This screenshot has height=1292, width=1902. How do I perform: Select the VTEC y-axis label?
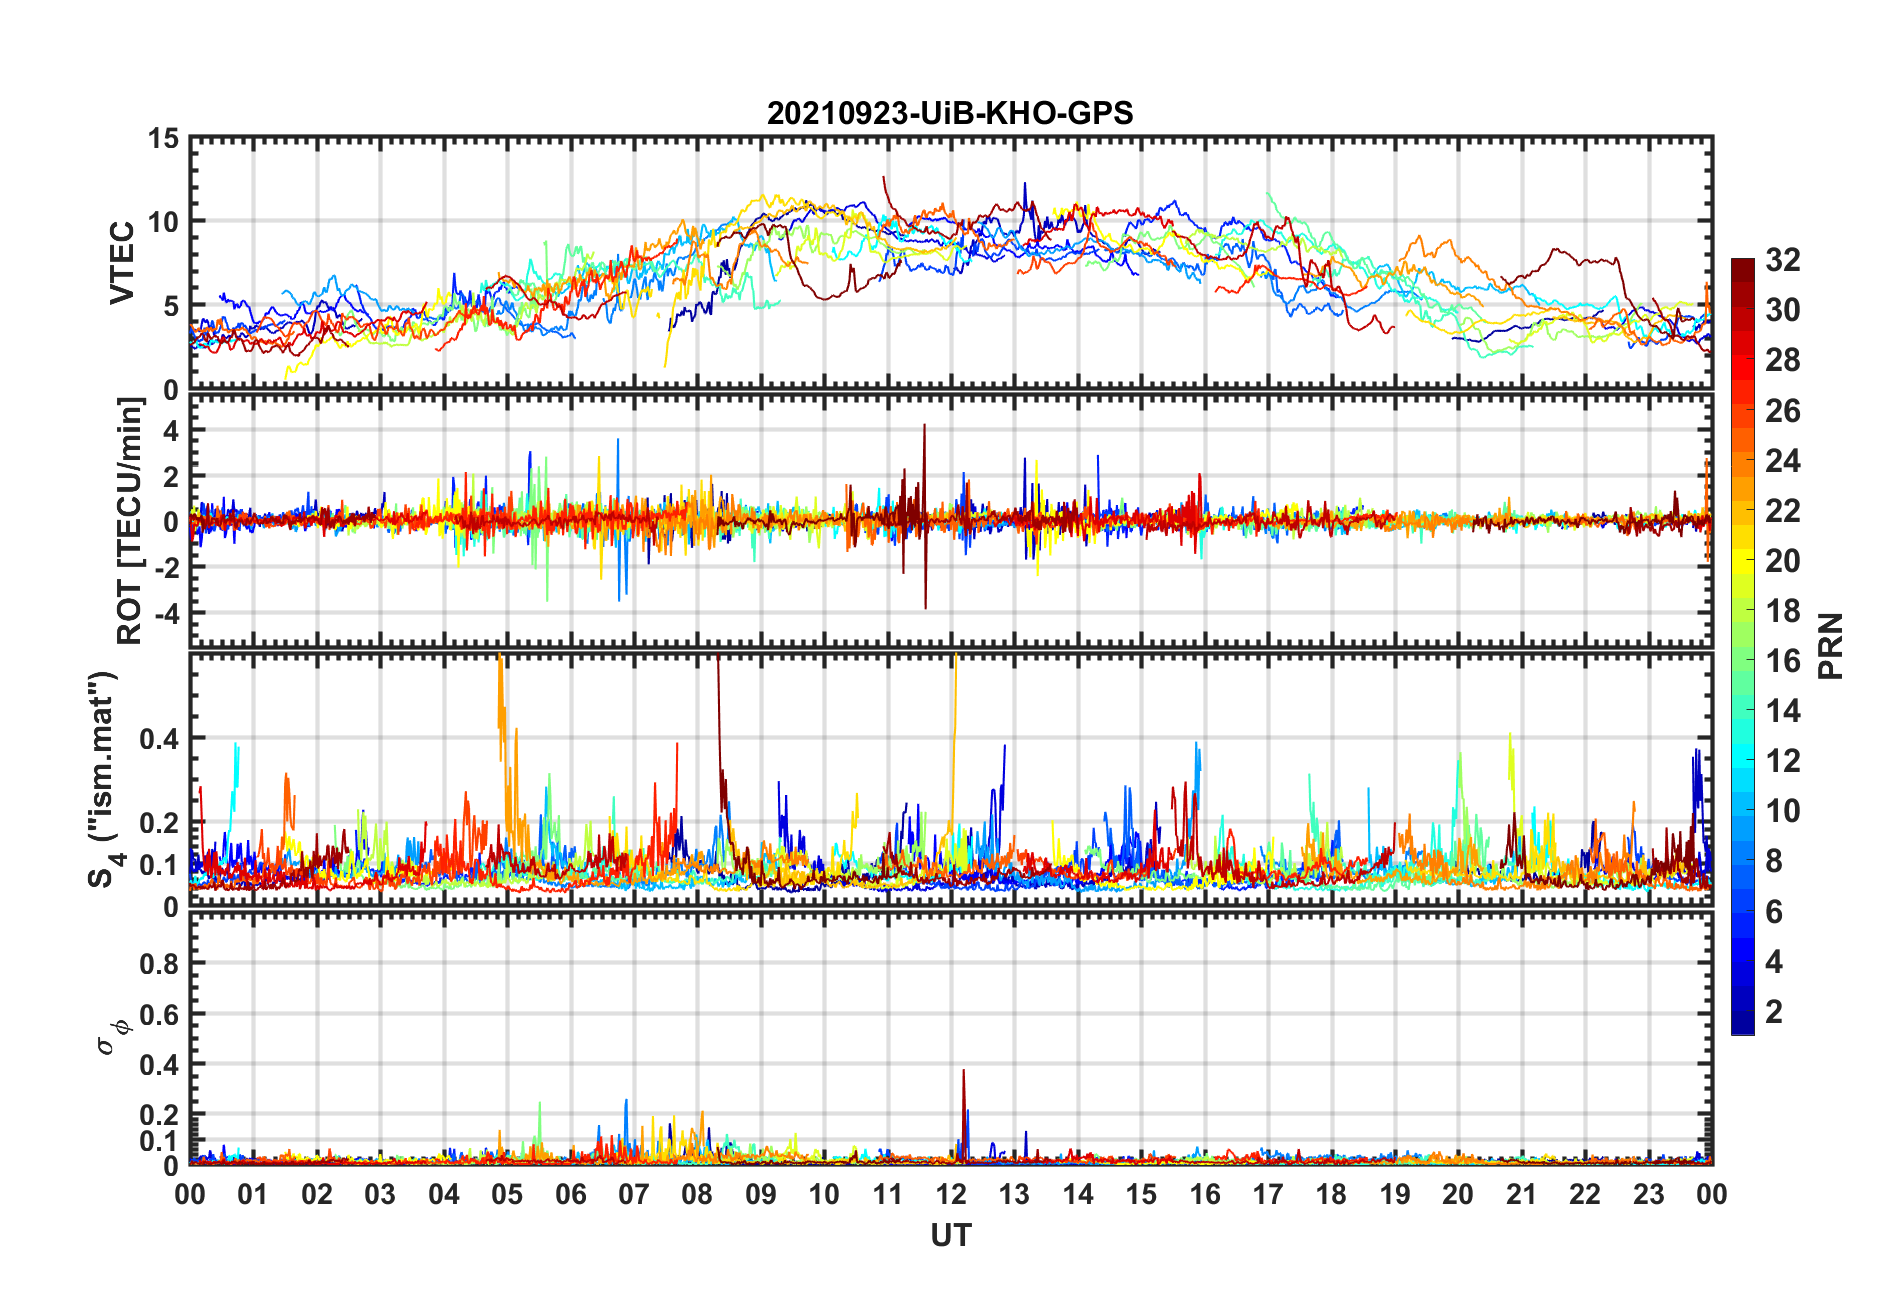pos(122,263)
